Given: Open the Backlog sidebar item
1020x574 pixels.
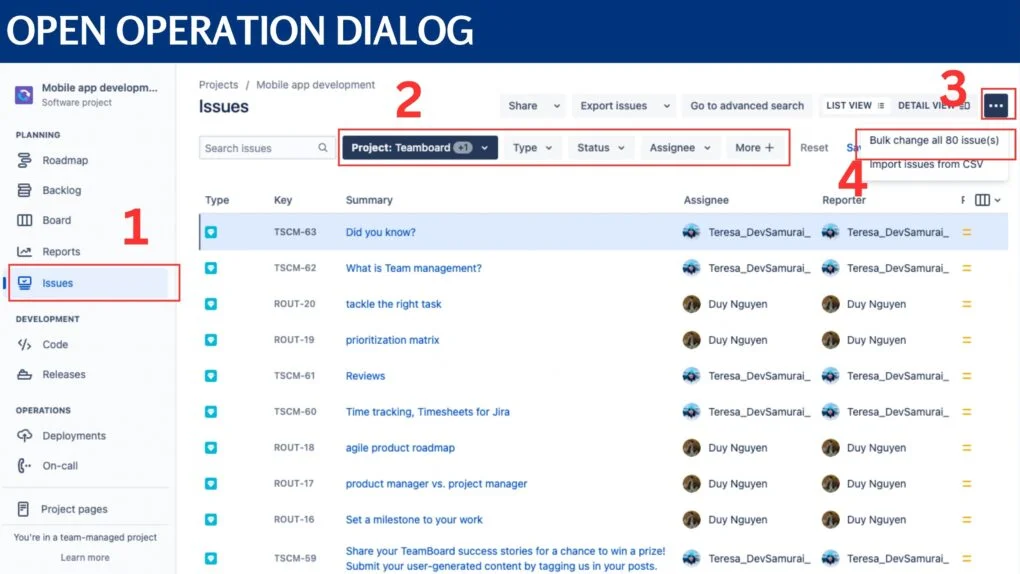Looking at the screenshot, I should tap(61, 190).
